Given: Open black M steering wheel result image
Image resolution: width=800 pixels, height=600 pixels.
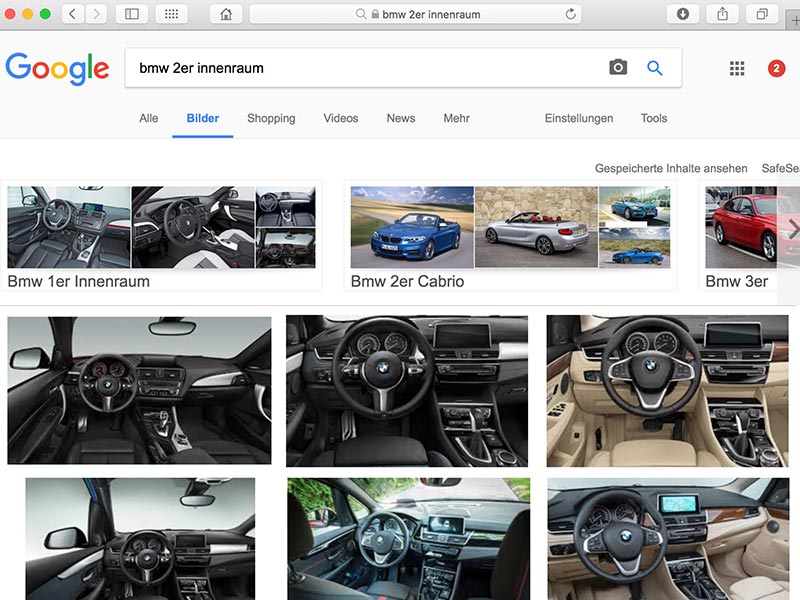Looking at the screenshot, I should coord(407,391).
